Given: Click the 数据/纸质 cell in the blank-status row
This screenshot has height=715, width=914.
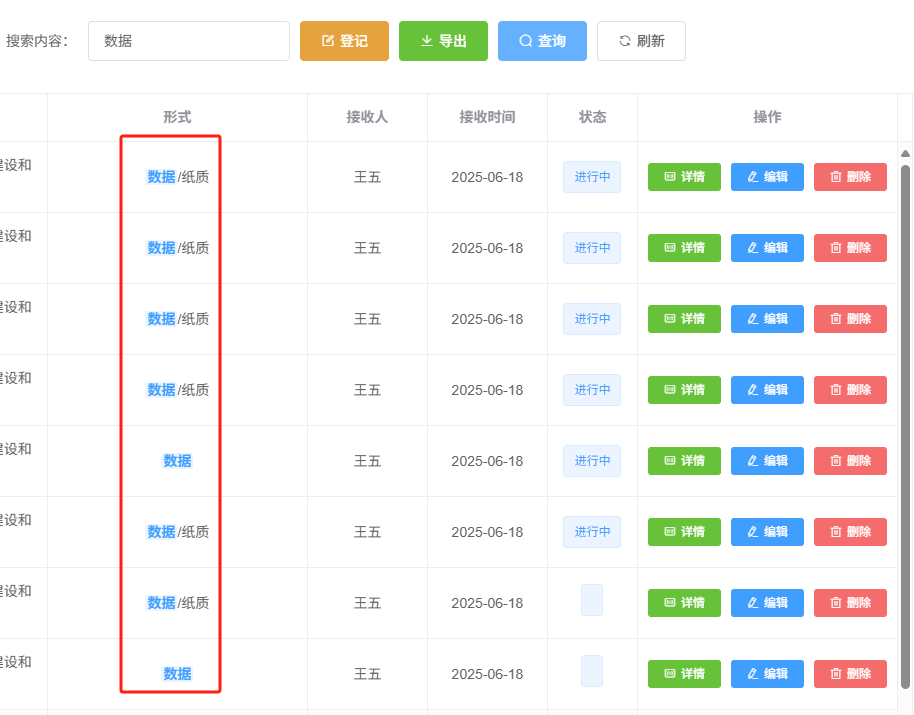Looking at the screenshot, I should [x=177, y=603].
